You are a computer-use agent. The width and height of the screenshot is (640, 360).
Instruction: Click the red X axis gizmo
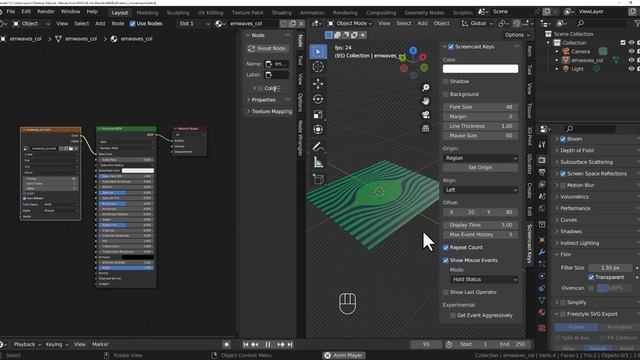[x=423, y=57]
